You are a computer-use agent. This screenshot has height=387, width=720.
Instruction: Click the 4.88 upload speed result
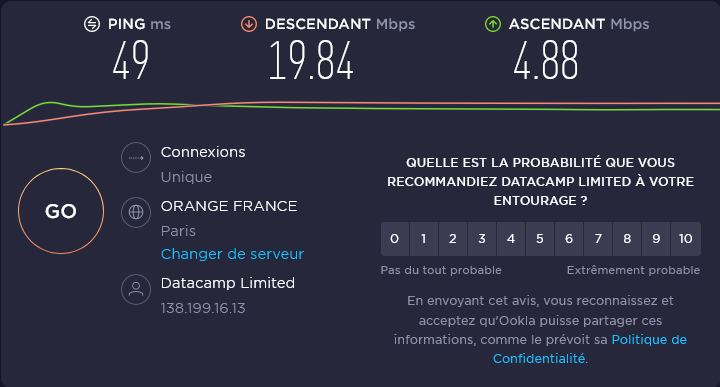click(x=546, y=61)
